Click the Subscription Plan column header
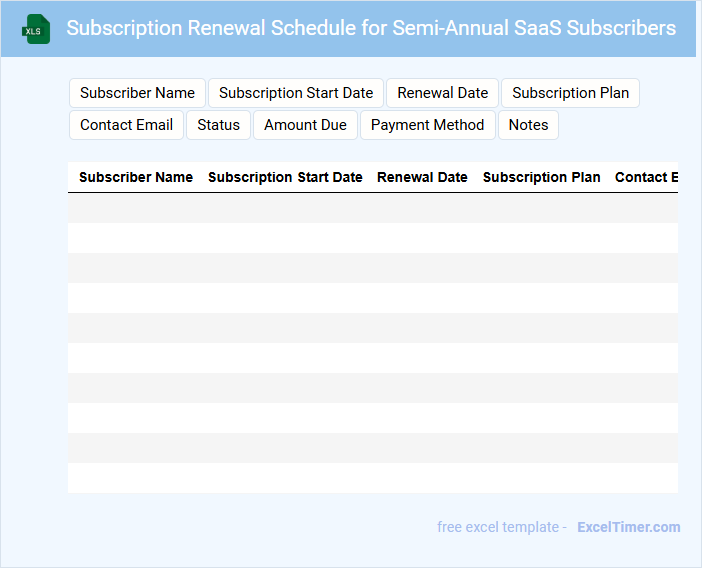 pyautogui.click(x=542, y=177)
